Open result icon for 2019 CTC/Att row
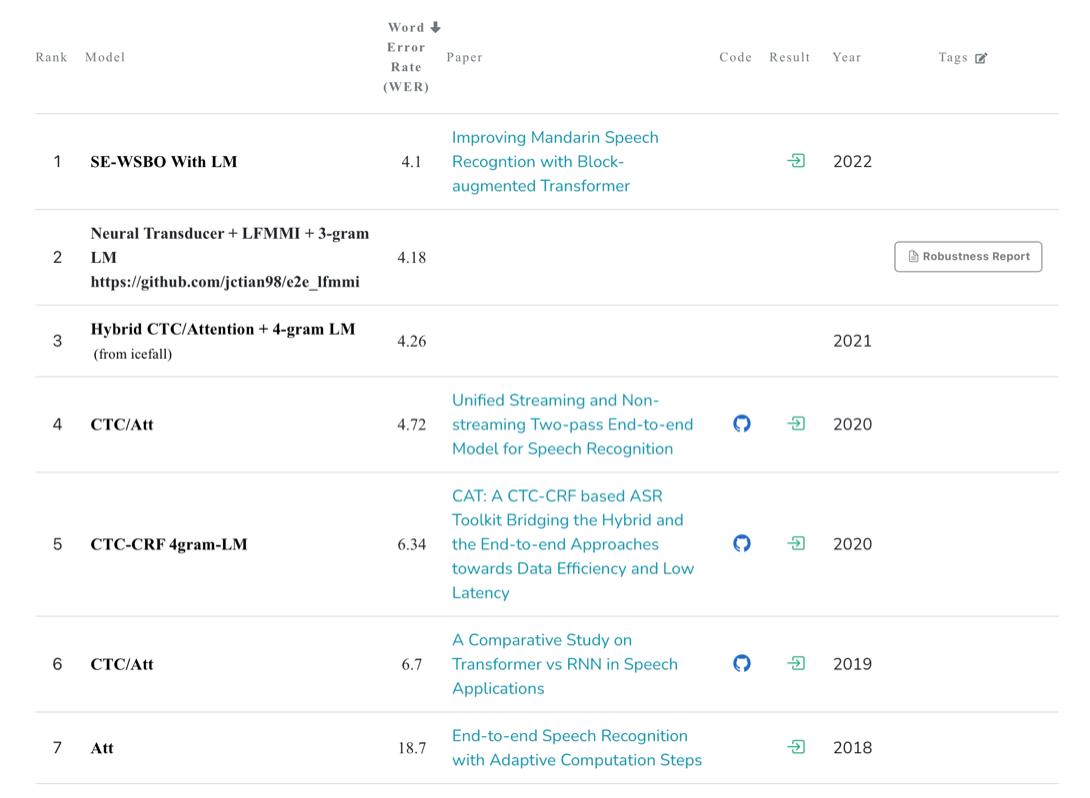 coord(796,664)
